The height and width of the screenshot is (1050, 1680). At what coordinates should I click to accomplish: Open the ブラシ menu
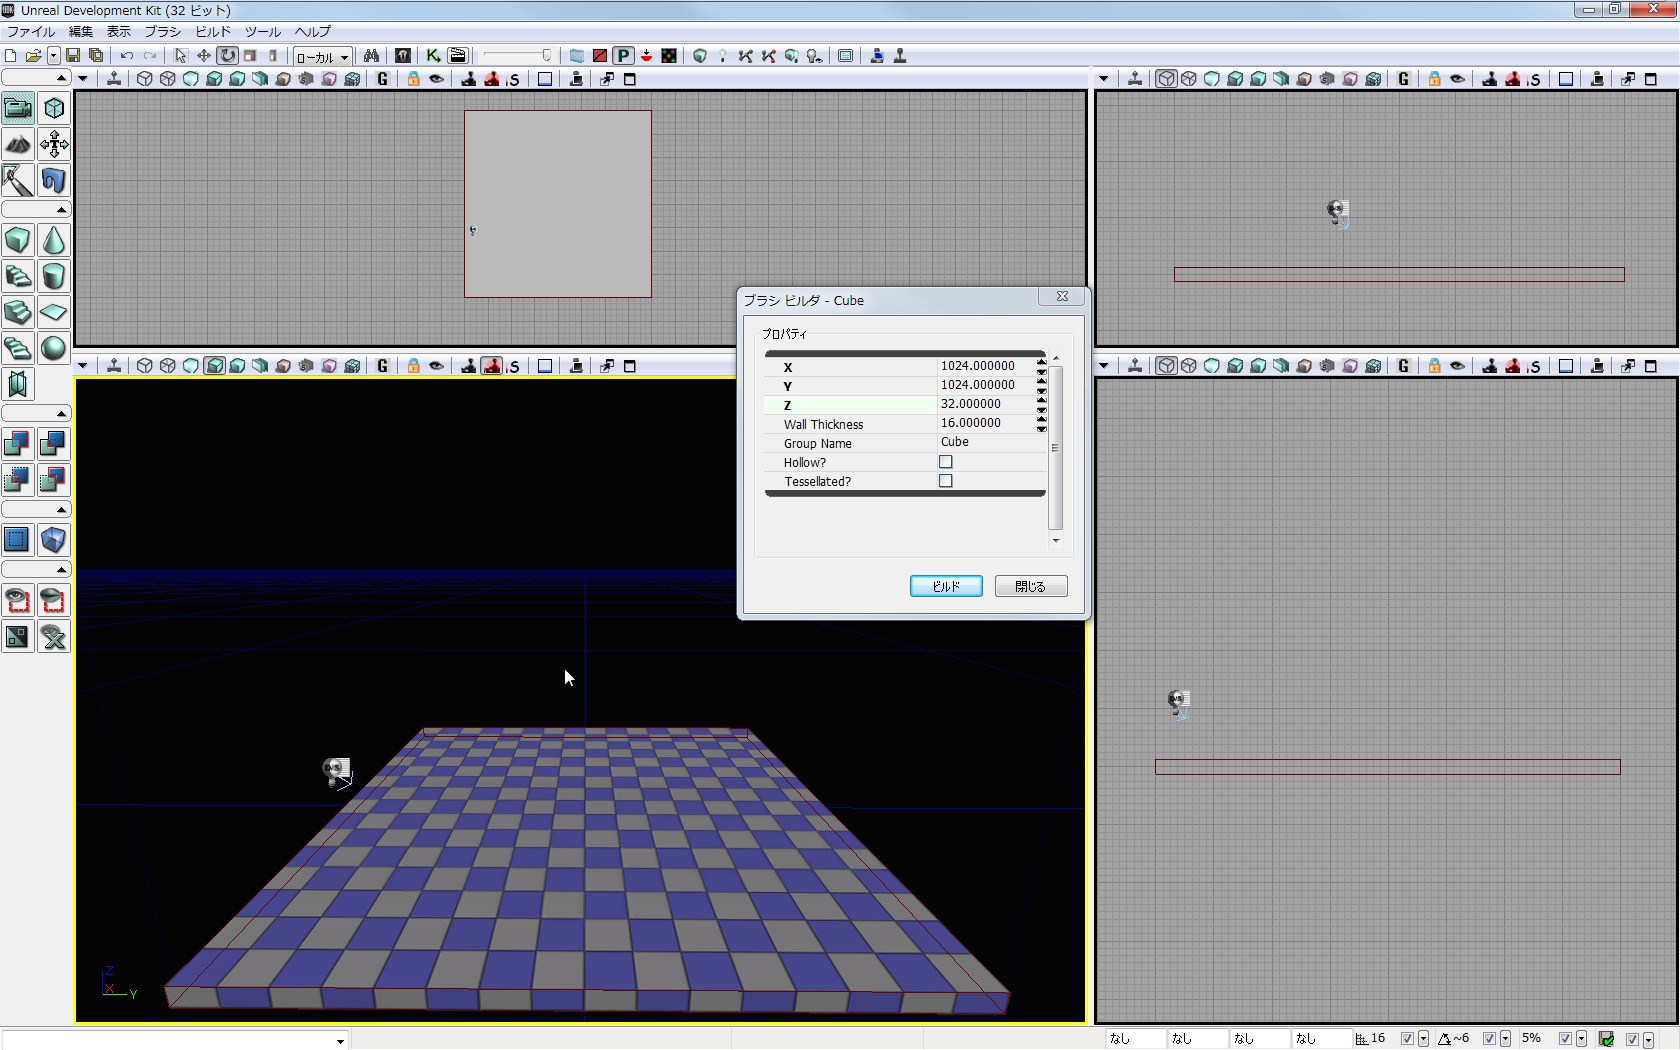coord(162,32)
